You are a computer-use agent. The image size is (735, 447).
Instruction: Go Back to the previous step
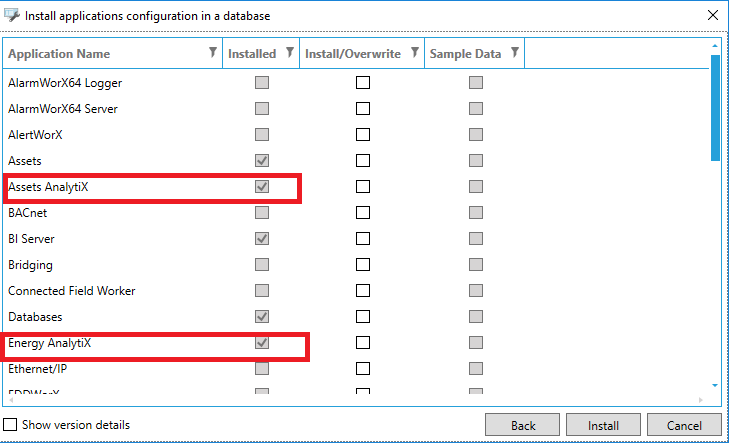point(522,425)
